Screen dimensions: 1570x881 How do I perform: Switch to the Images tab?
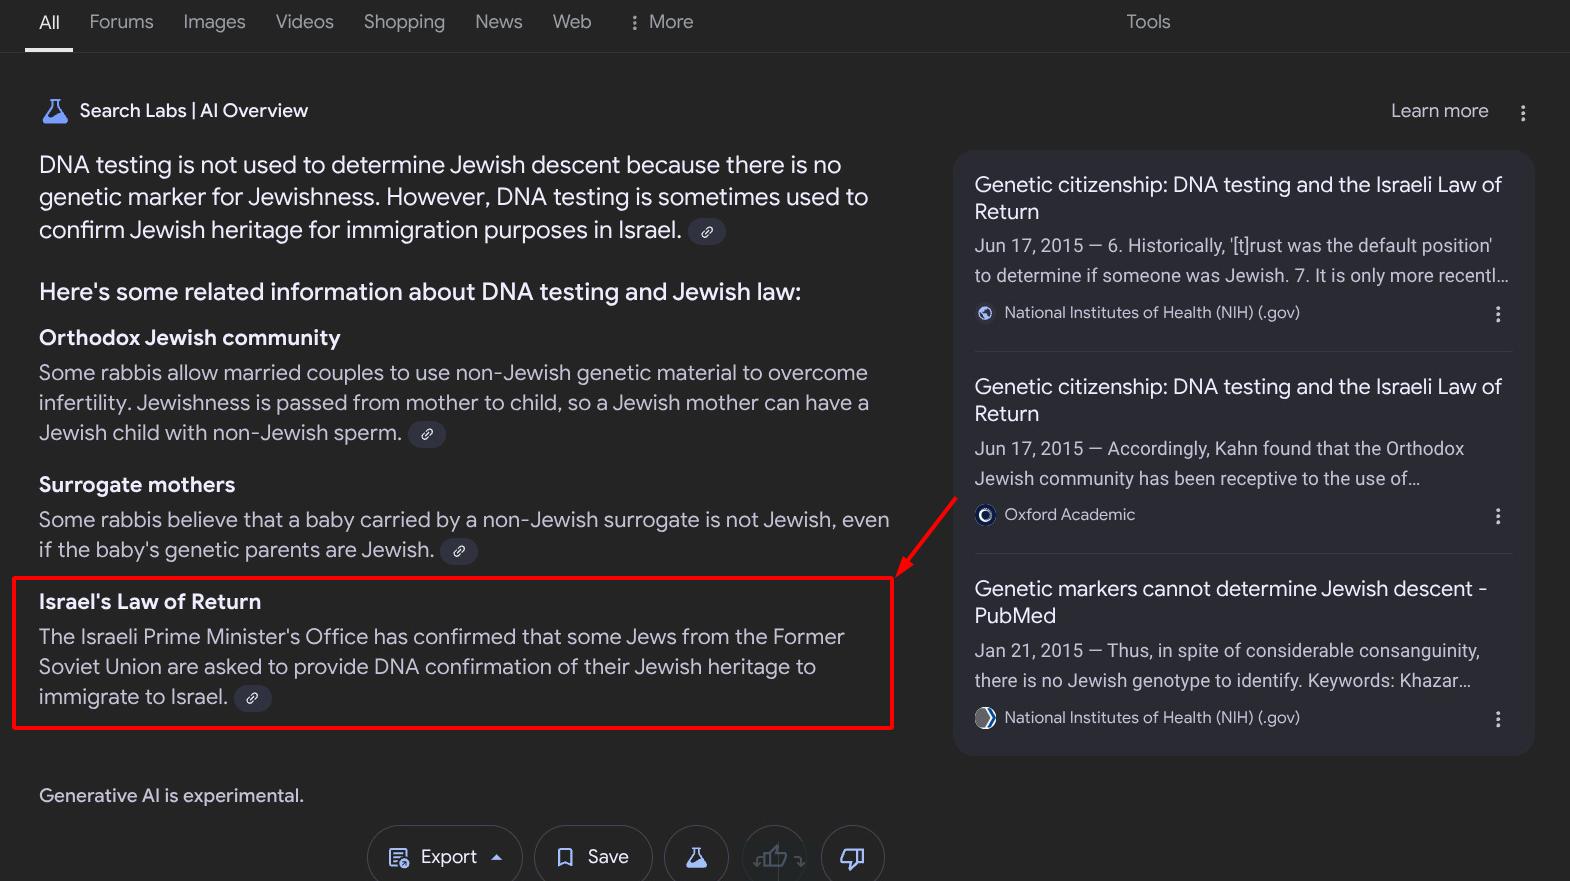pyautogui.click(x=214, y=22)
